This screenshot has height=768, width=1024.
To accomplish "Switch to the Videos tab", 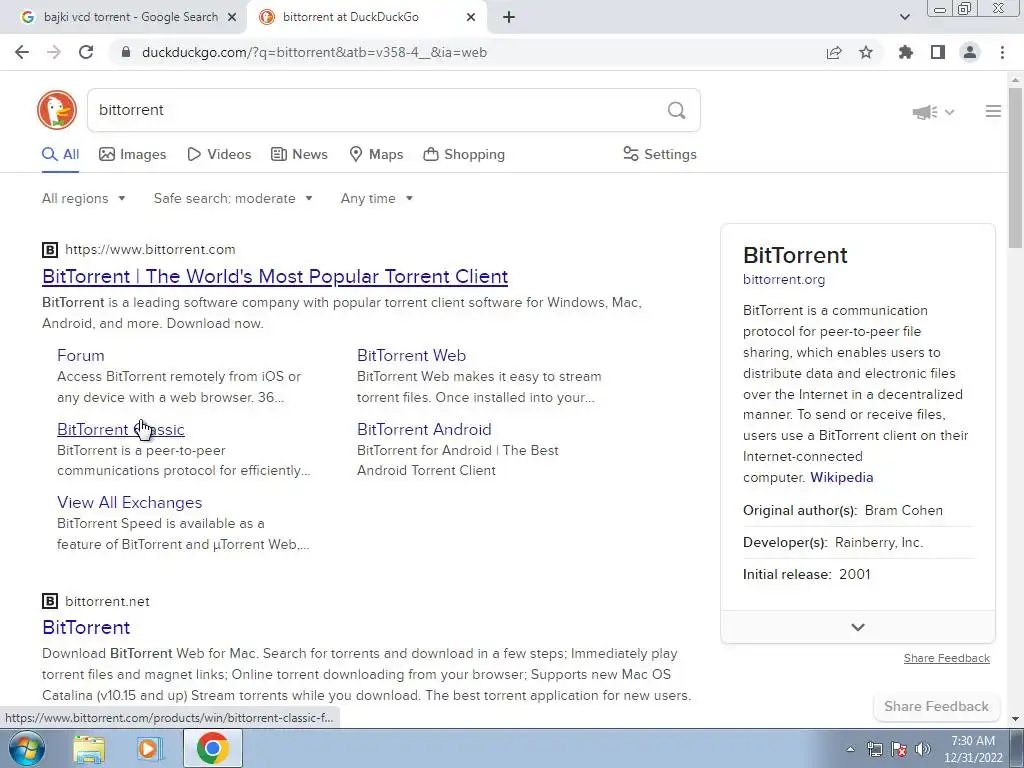I will pyautogui.click(x=219, y=155).
